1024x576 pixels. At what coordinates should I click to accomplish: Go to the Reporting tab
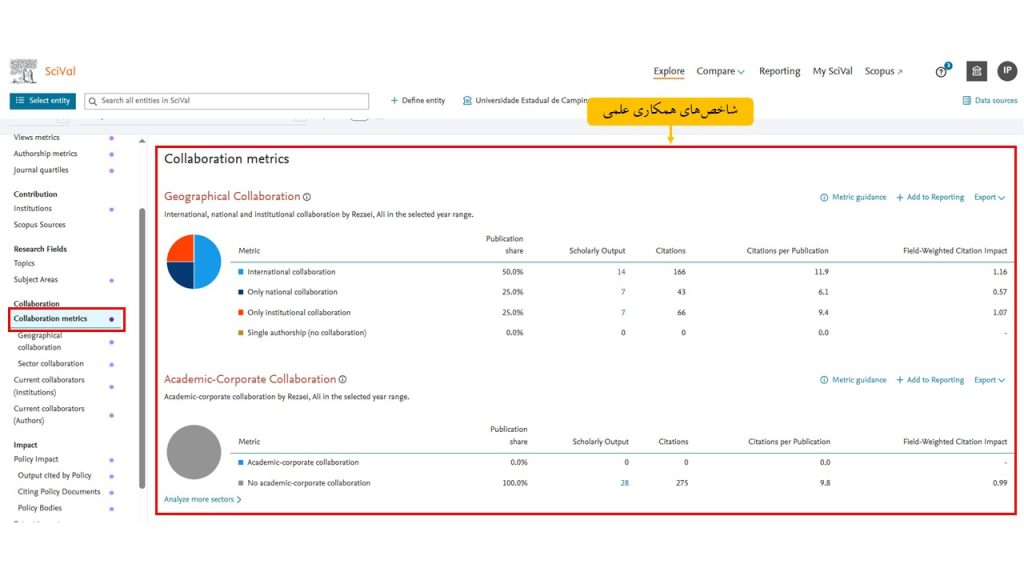coord(779,71)
